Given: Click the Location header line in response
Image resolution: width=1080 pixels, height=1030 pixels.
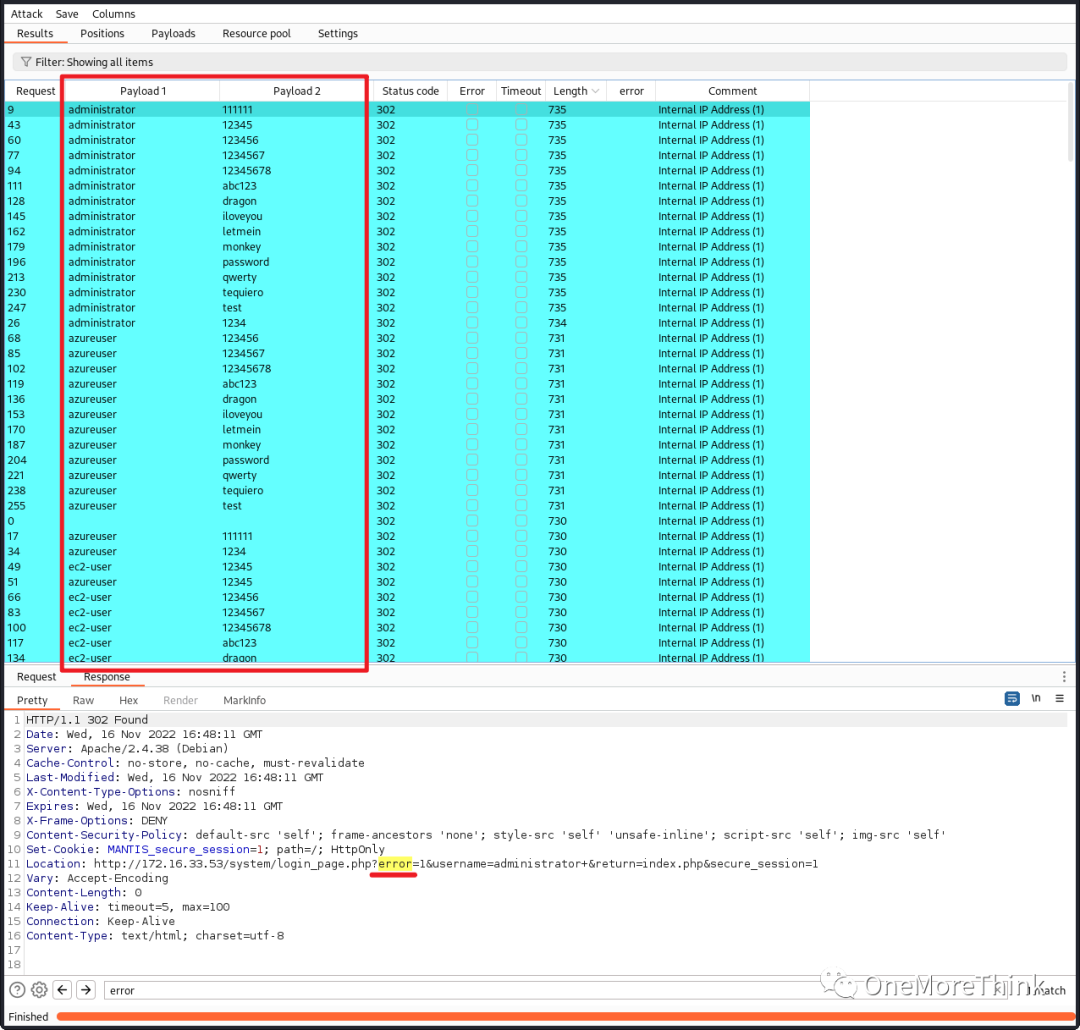Looking at the screenshot, I should tap(422, 863).
